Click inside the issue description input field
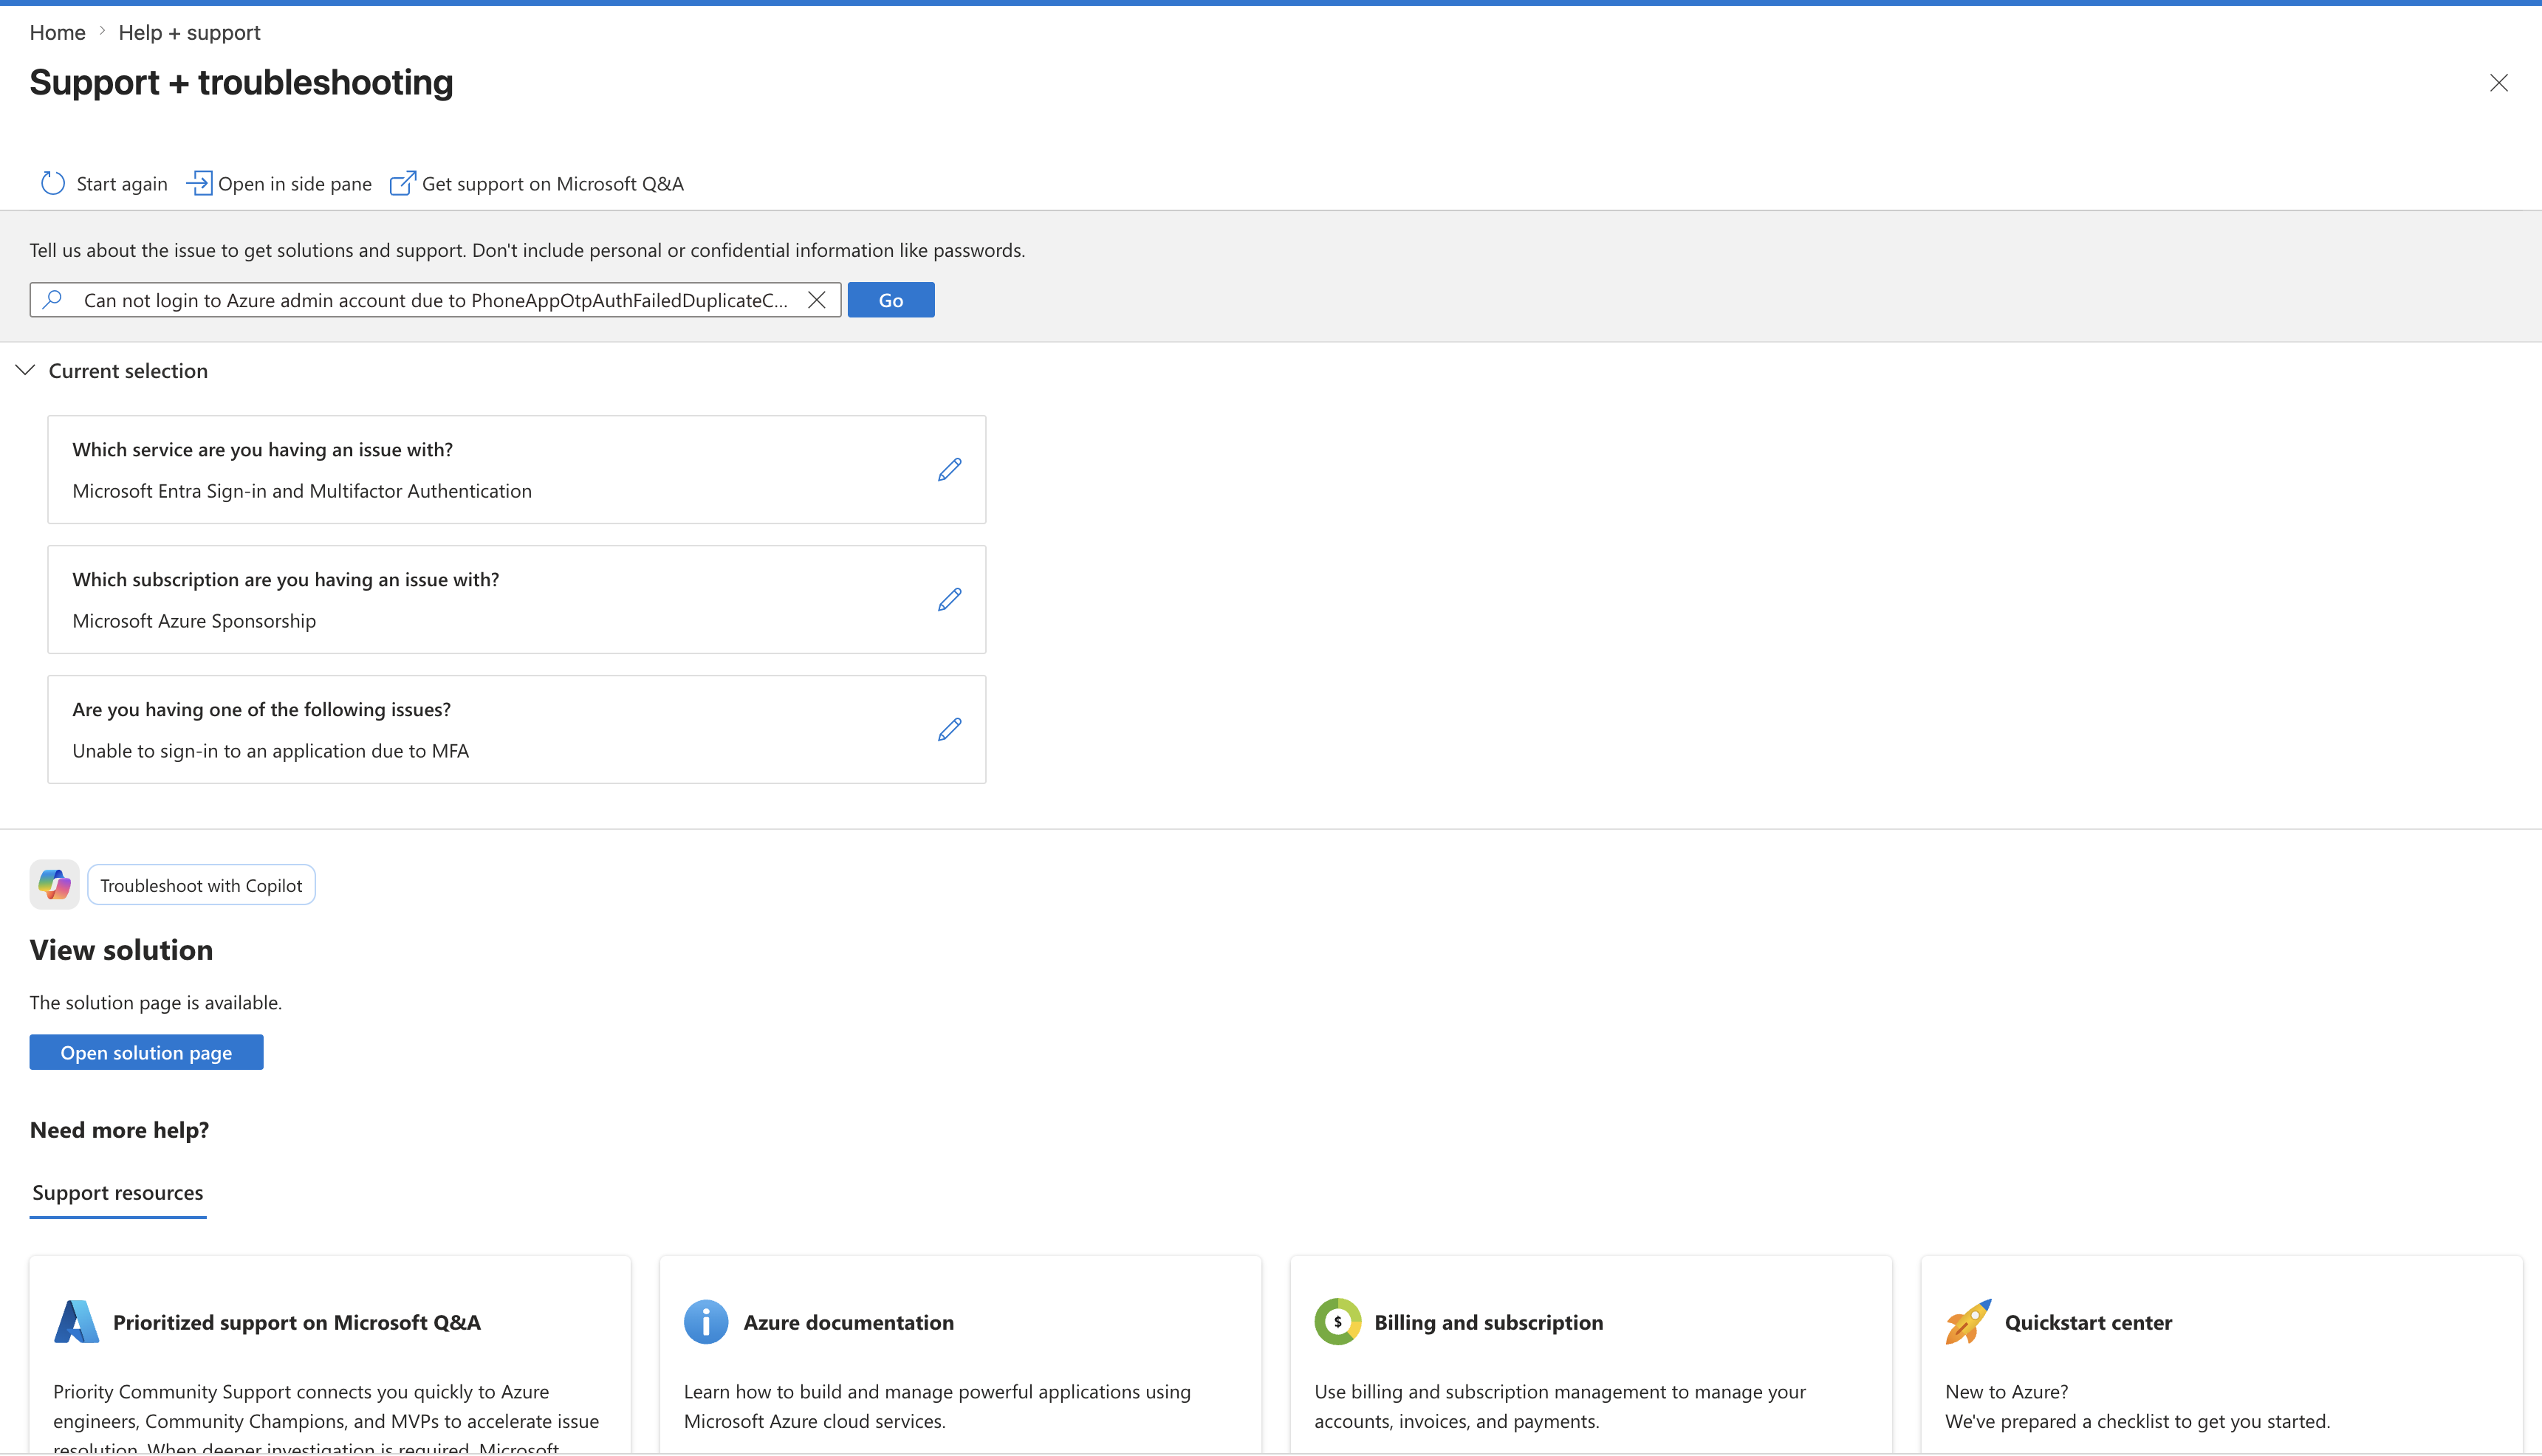 click(x=436, y=300)
